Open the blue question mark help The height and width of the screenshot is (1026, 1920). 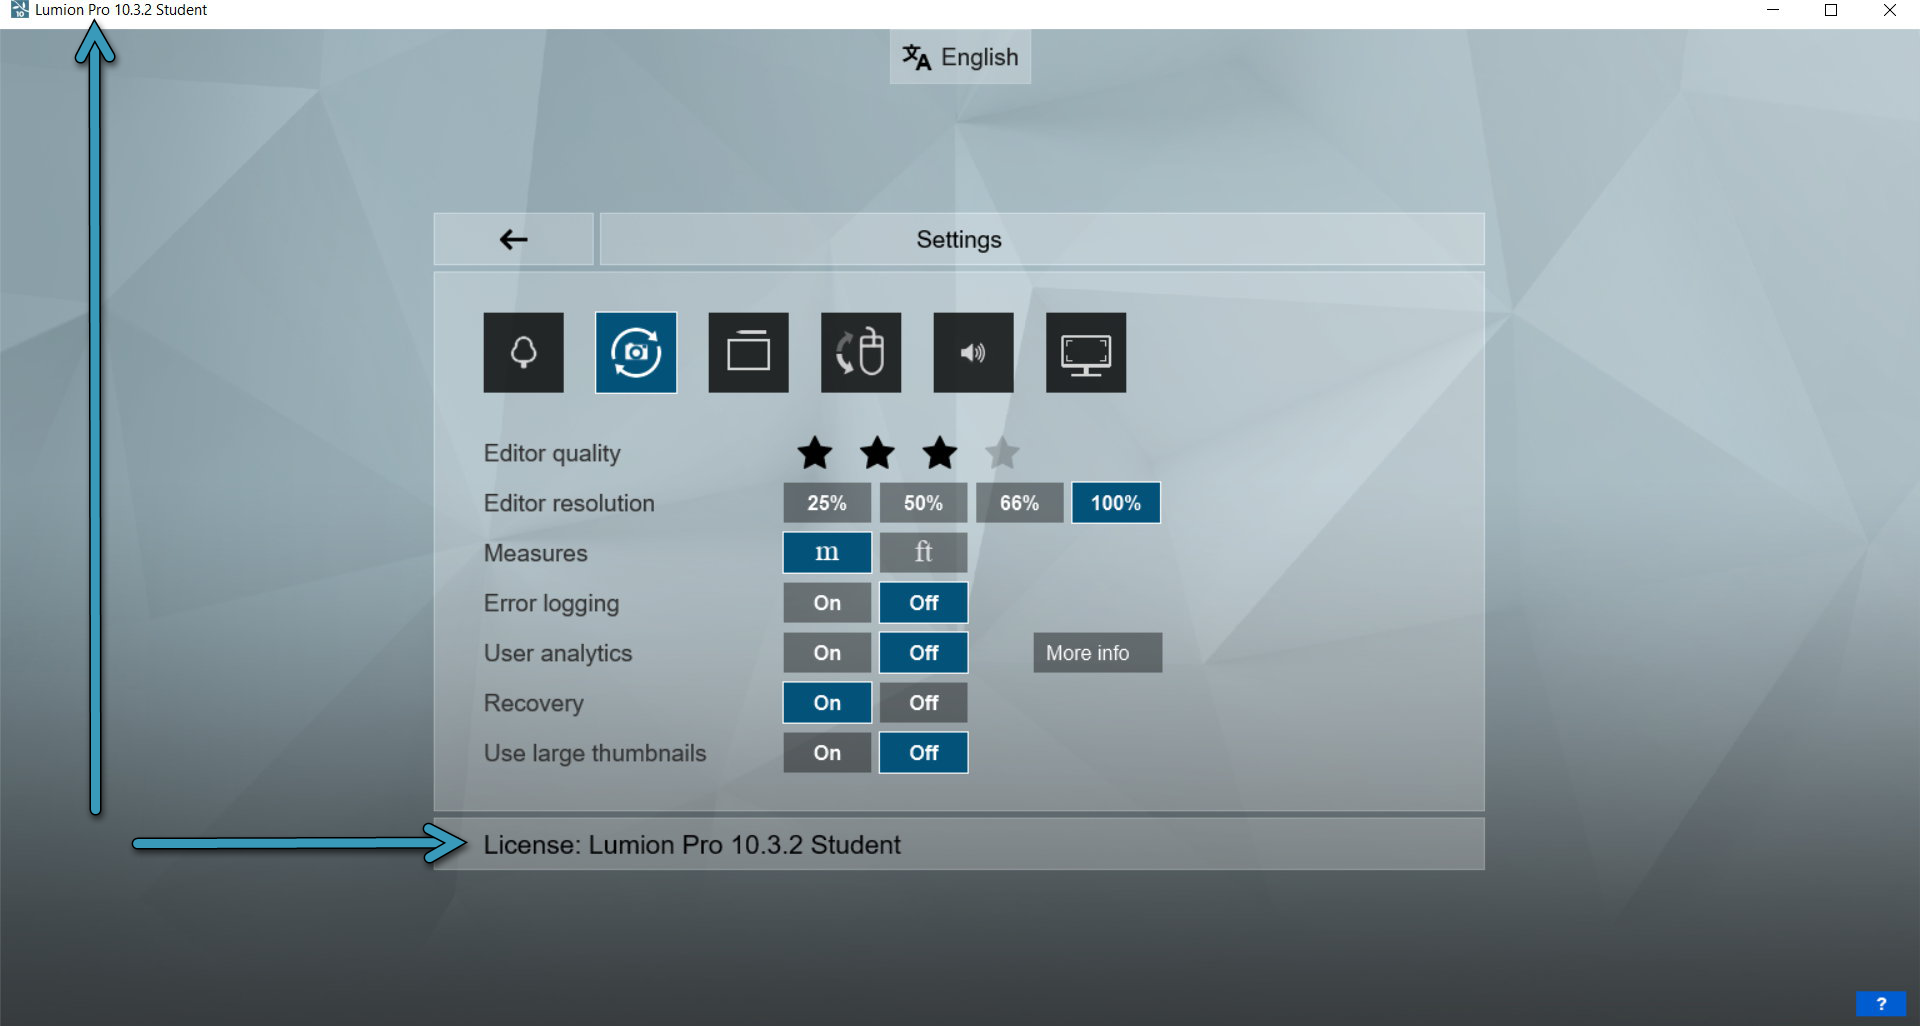point(1880,1003)
